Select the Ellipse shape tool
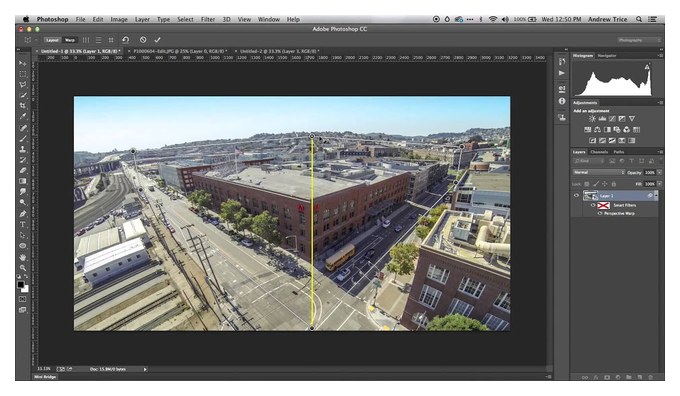The image size is (680, 396). [23, 245]
